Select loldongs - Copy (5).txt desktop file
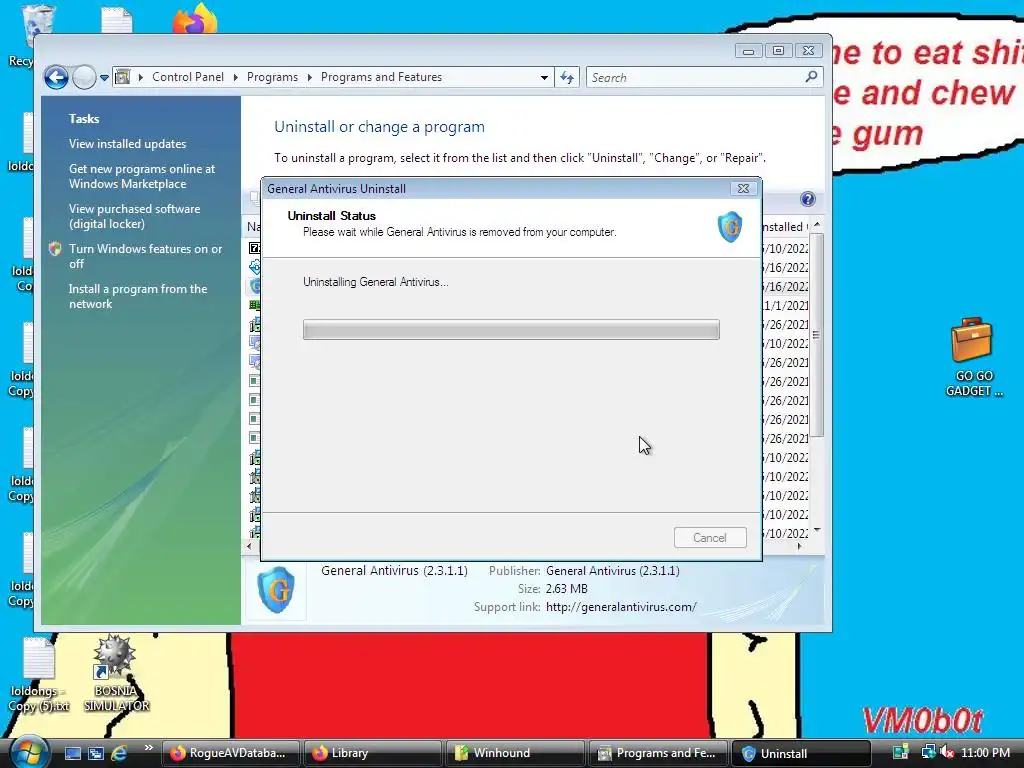 point(39,675)
